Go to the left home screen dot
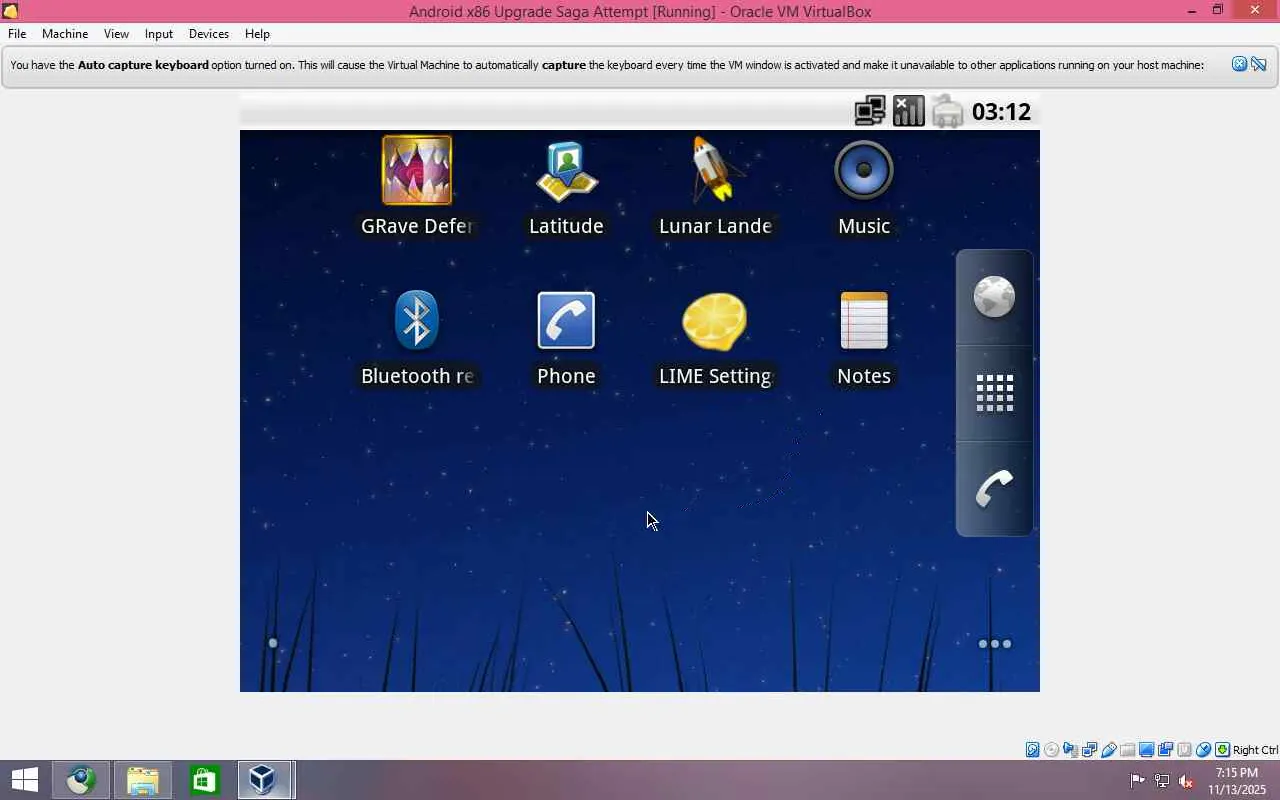This screenshot has height=800, width=1280. (273, 643)
